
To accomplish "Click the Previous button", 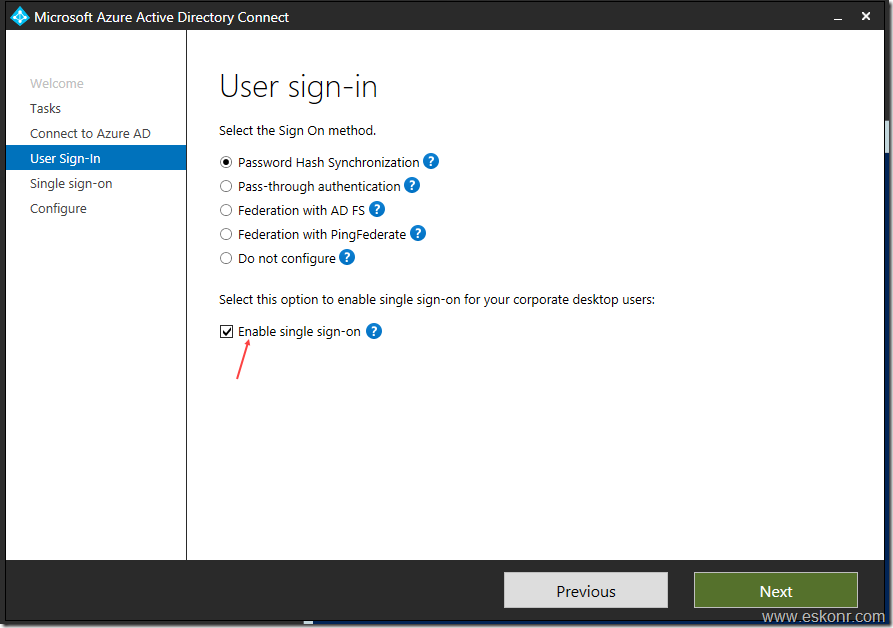I will (585, 590).
